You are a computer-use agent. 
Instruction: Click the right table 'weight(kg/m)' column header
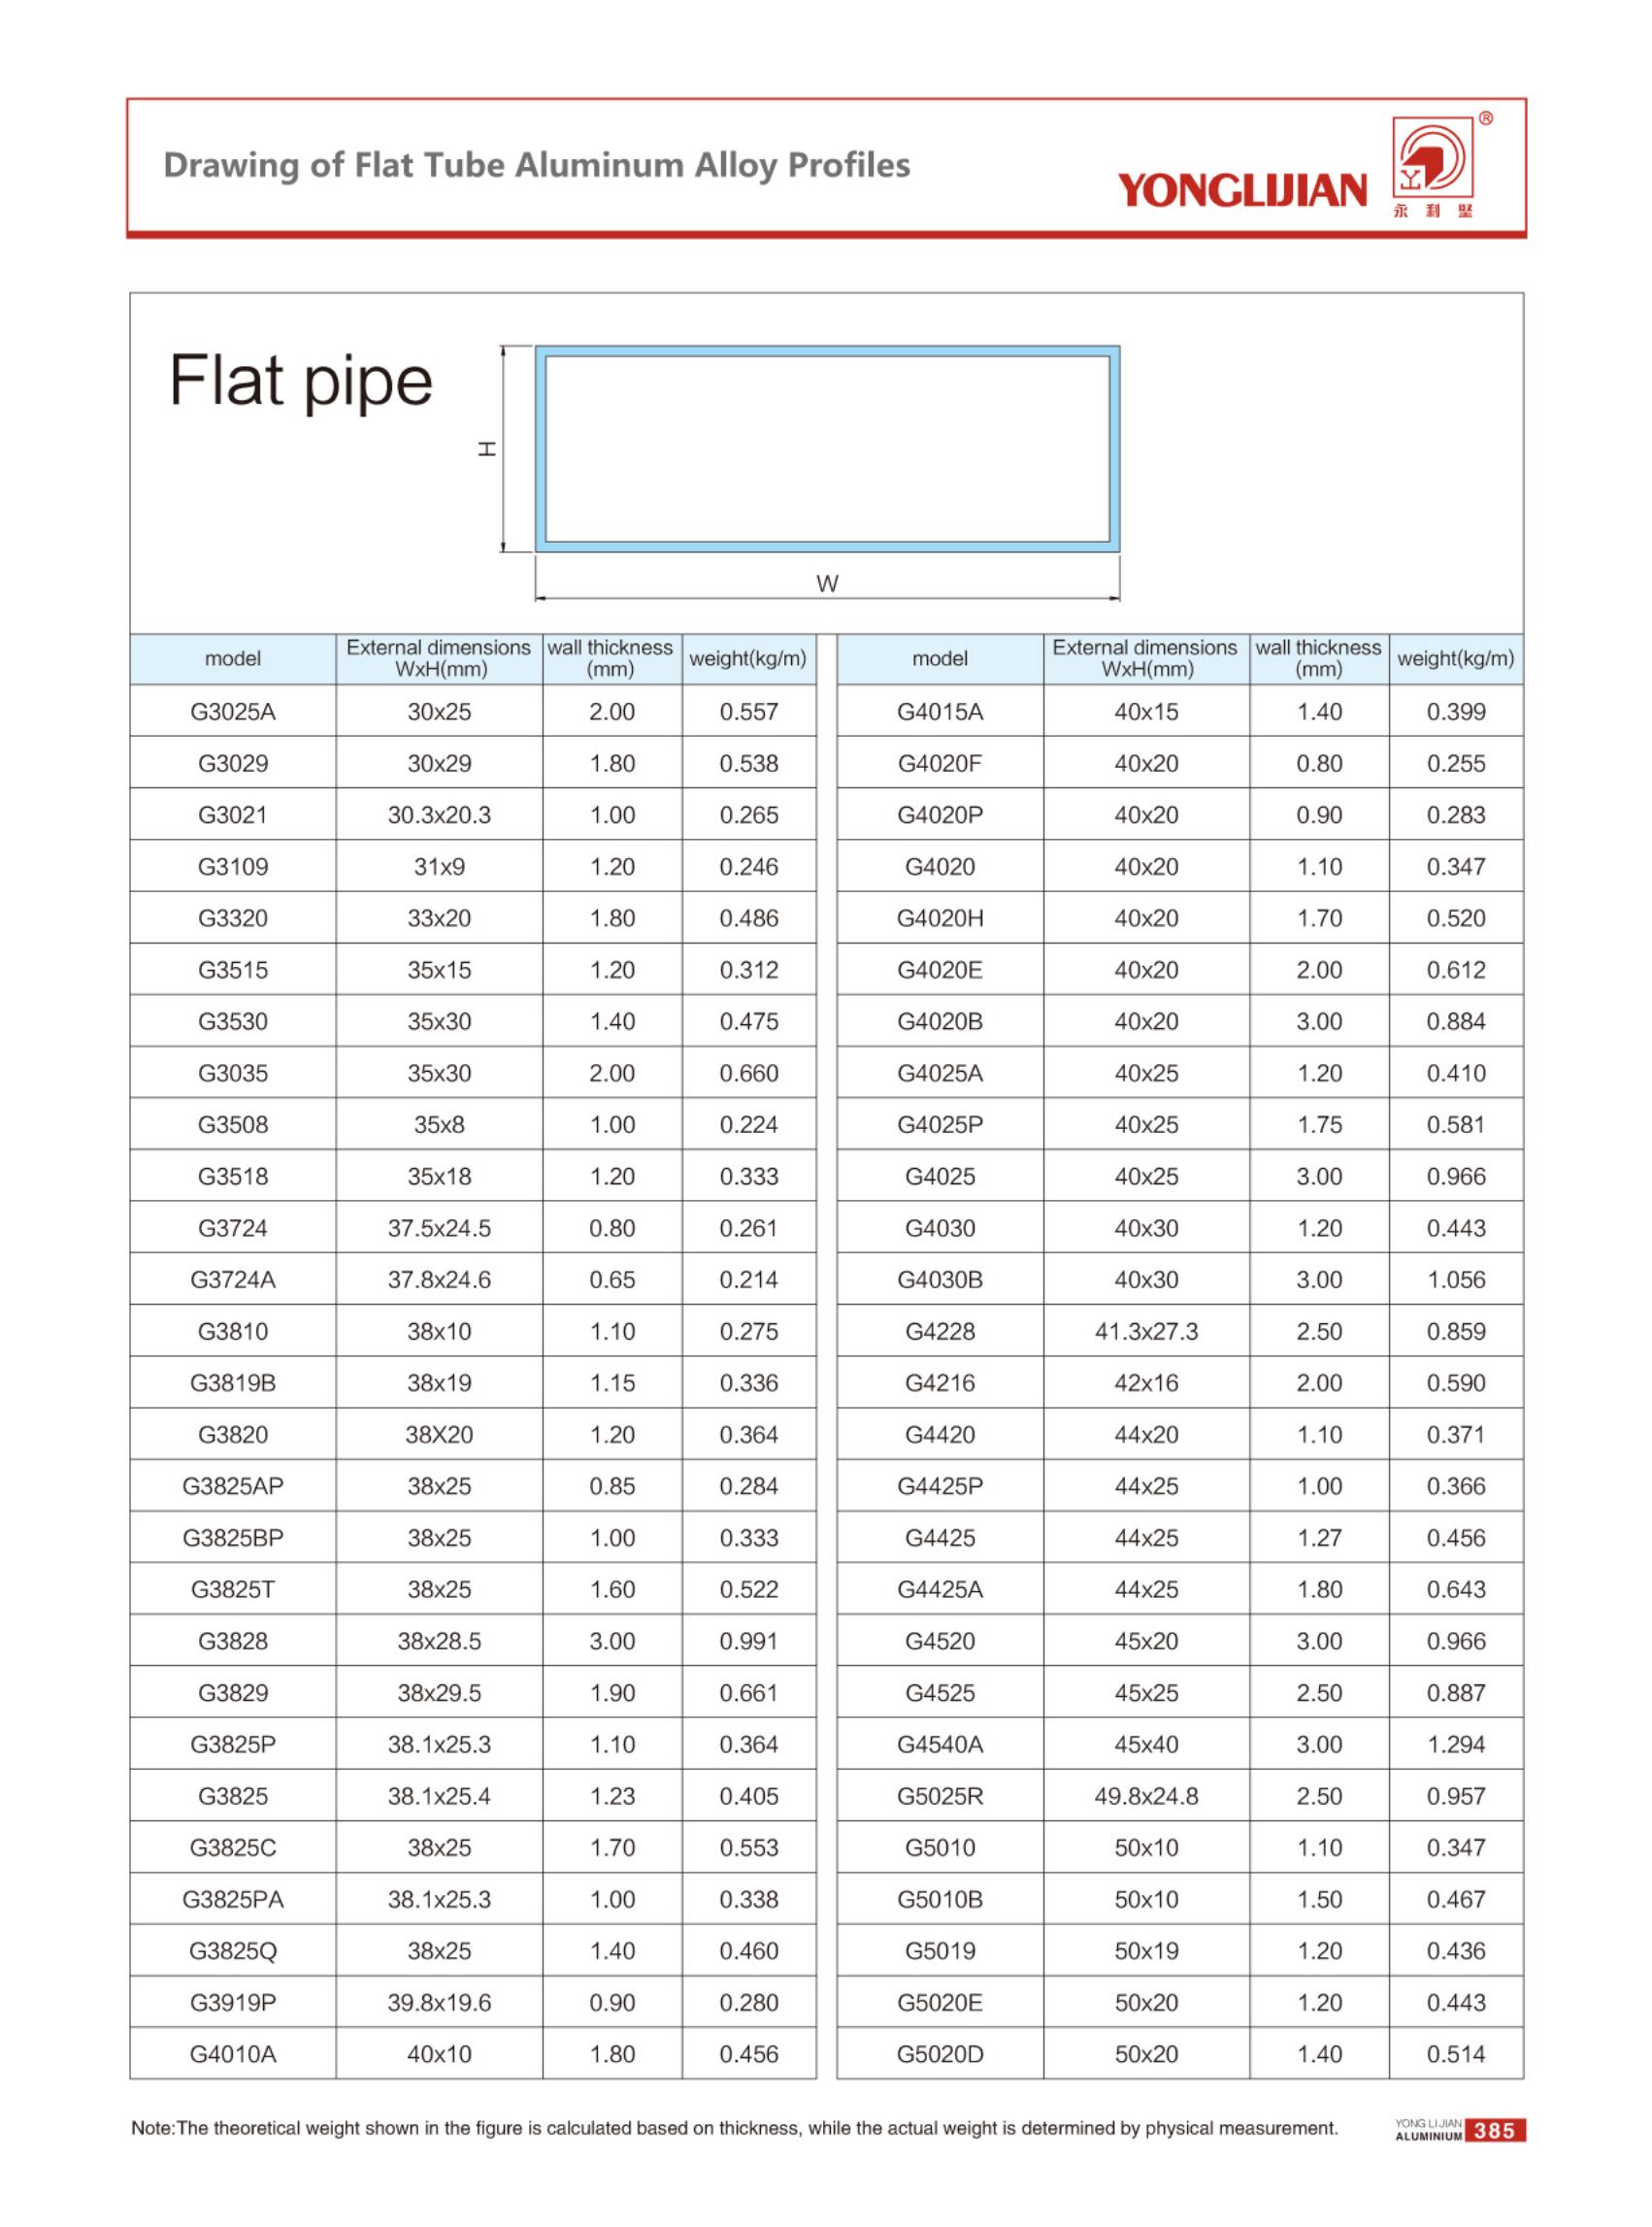click(1455, 659)
